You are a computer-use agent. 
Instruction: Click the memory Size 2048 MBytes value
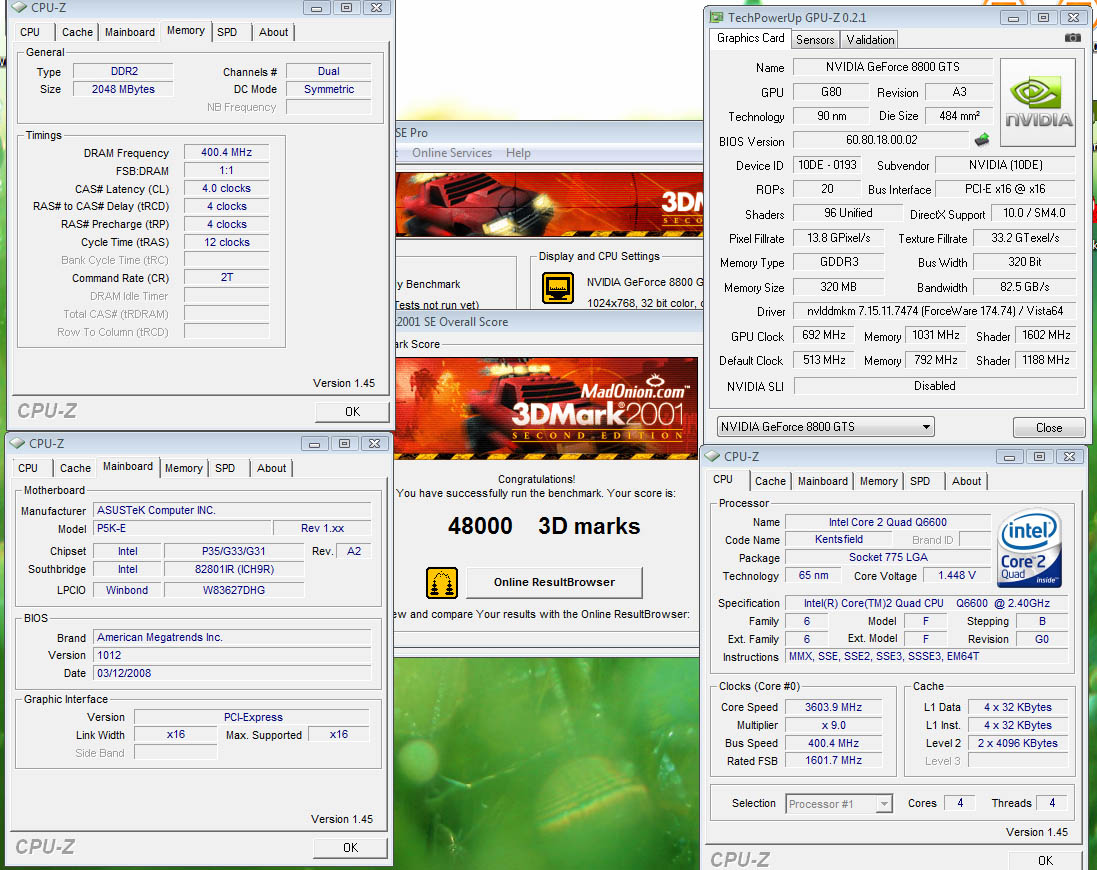tap(123, 89)
